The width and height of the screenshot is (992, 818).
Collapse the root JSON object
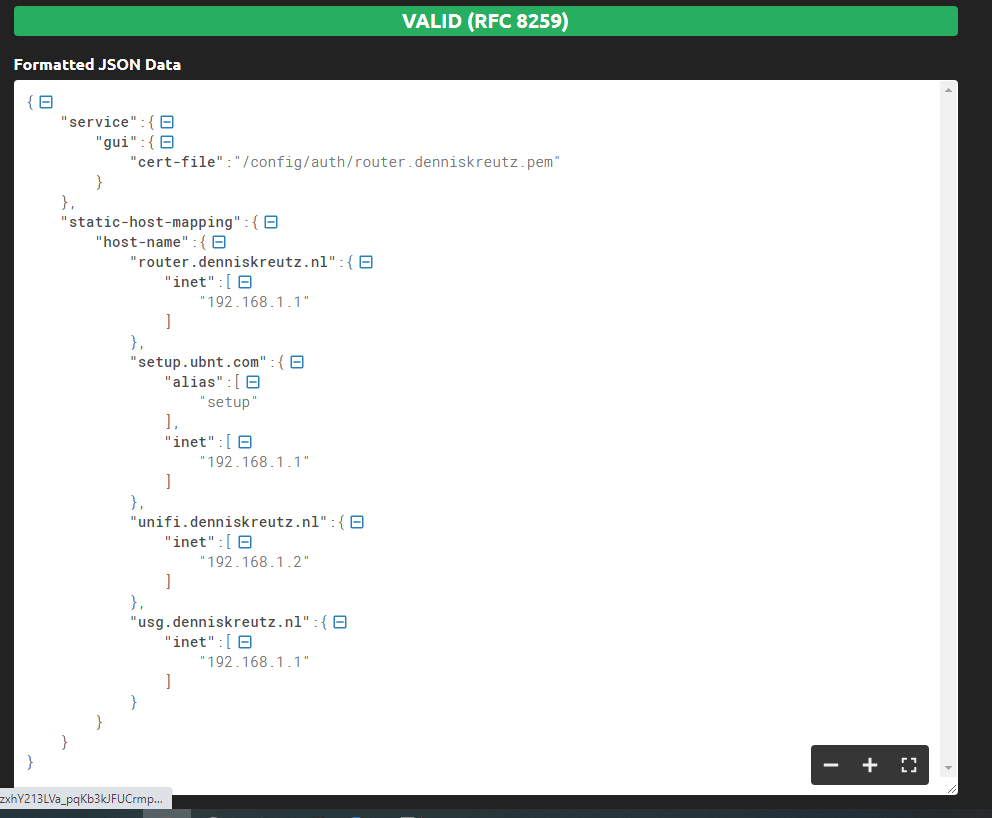coord(46,102)
